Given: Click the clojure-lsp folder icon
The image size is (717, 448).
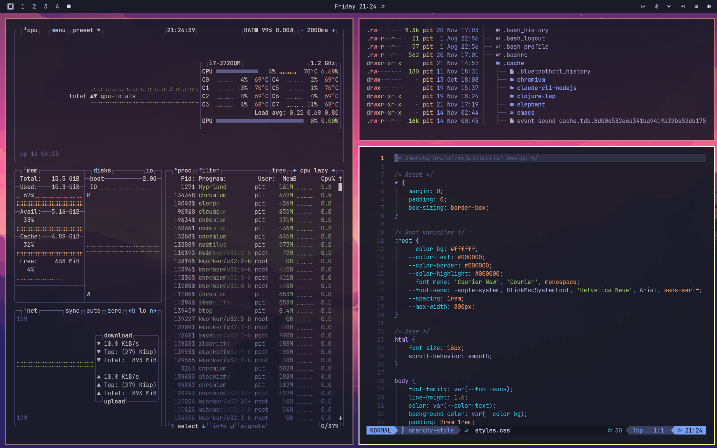Looking at the screenshot, I should pos(512,96).
